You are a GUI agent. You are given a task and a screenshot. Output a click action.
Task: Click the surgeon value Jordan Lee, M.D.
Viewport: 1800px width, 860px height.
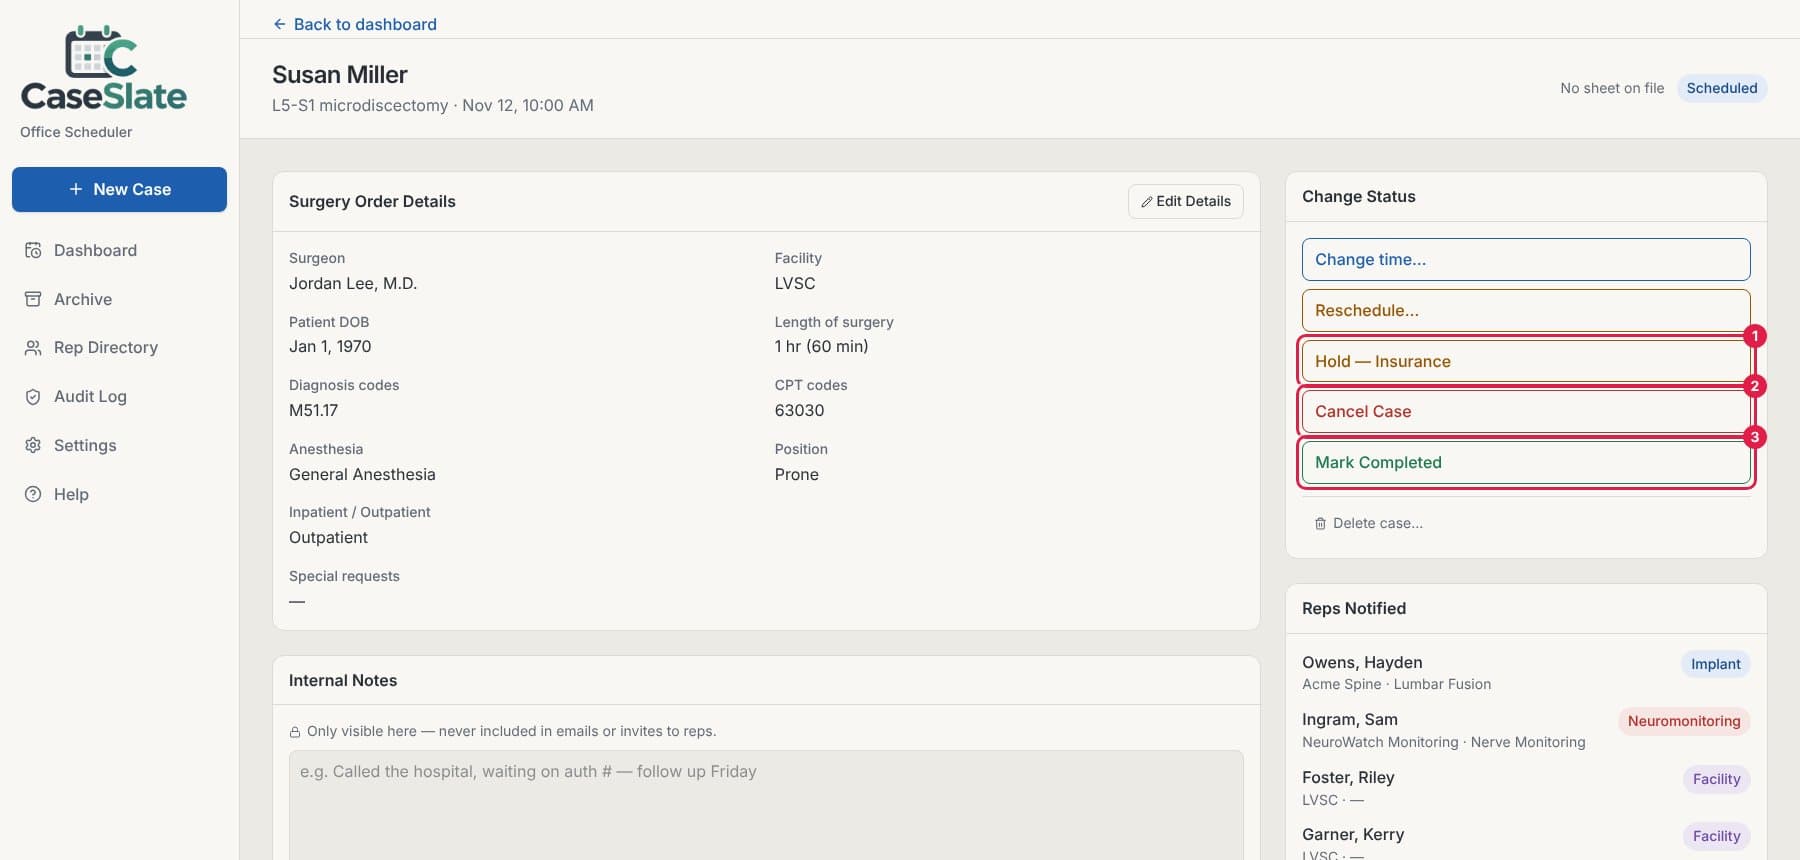[353, 283]
